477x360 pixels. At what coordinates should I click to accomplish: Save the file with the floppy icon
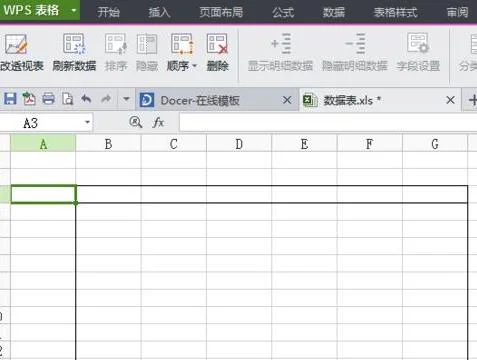pyautogui.click(x=10, y=99)
